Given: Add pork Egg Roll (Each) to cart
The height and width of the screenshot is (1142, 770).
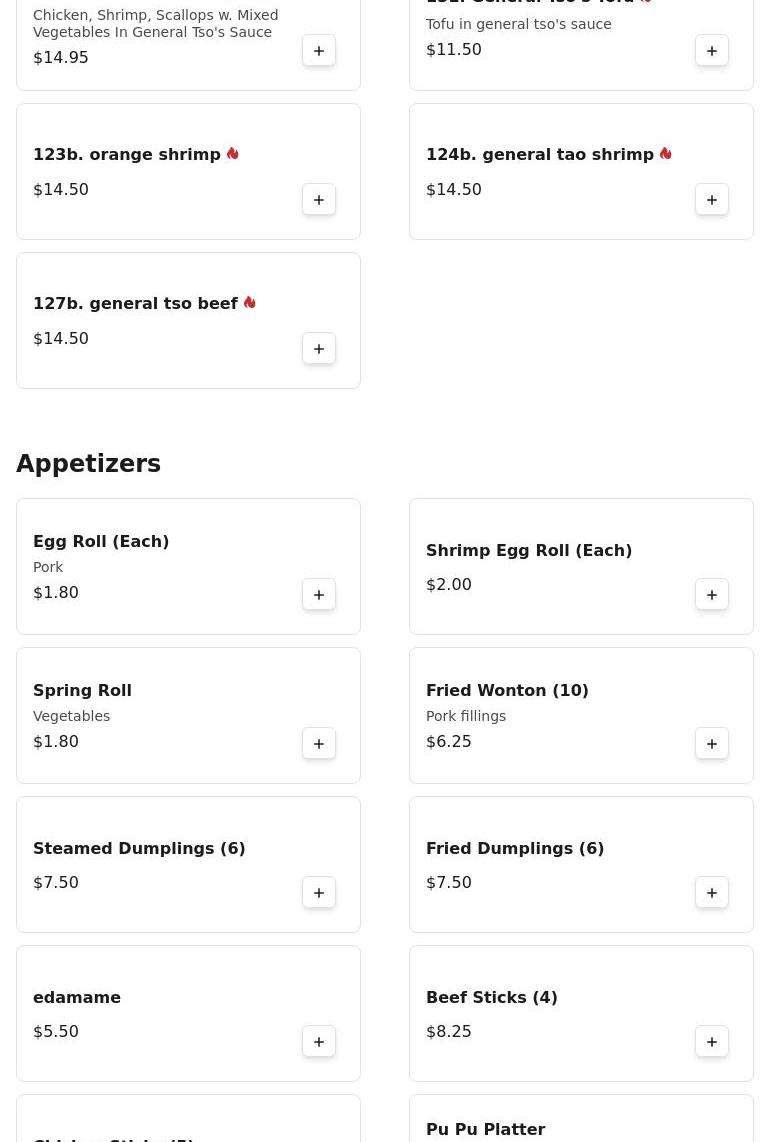Looking at the screenshot, I should click(x=319, y=595).
